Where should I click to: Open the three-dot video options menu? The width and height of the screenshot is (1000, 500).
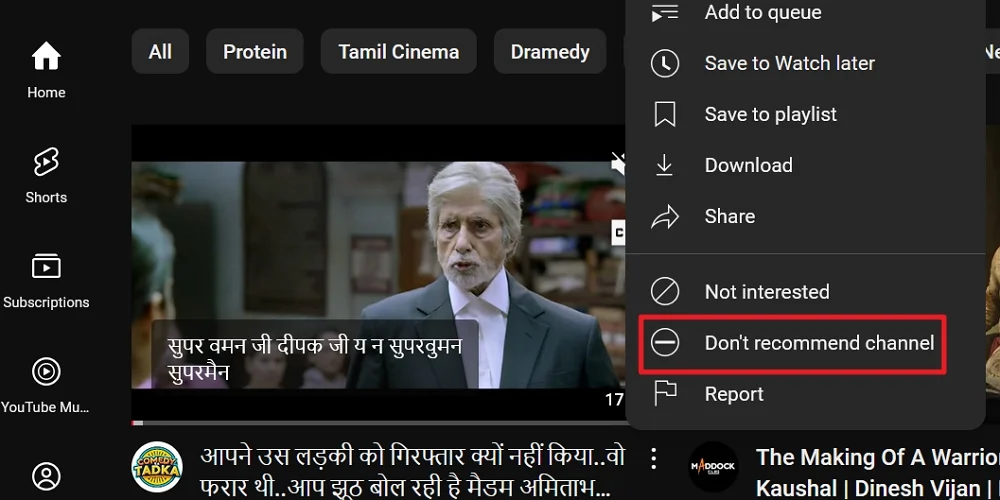pos(653,459)
